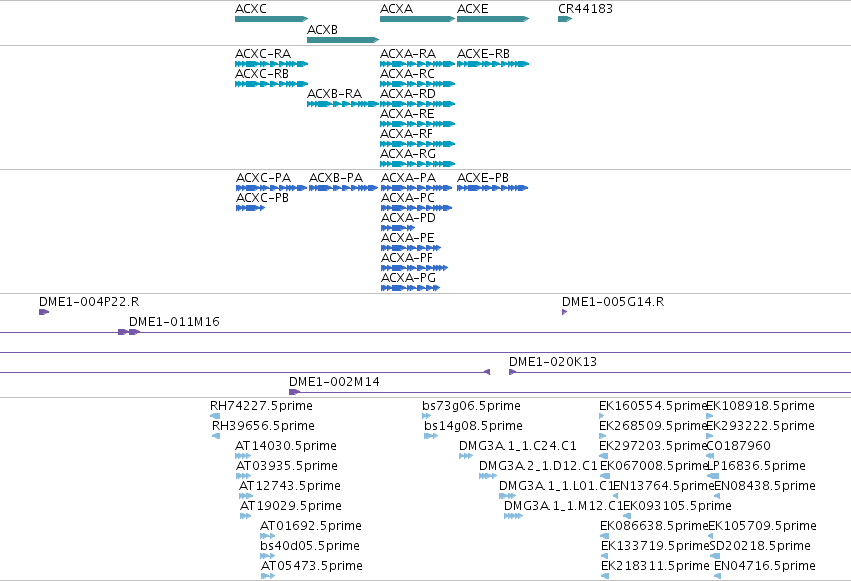Click EST AT19029.5prime
Screen dimensions: 851x581
(245, 516)
